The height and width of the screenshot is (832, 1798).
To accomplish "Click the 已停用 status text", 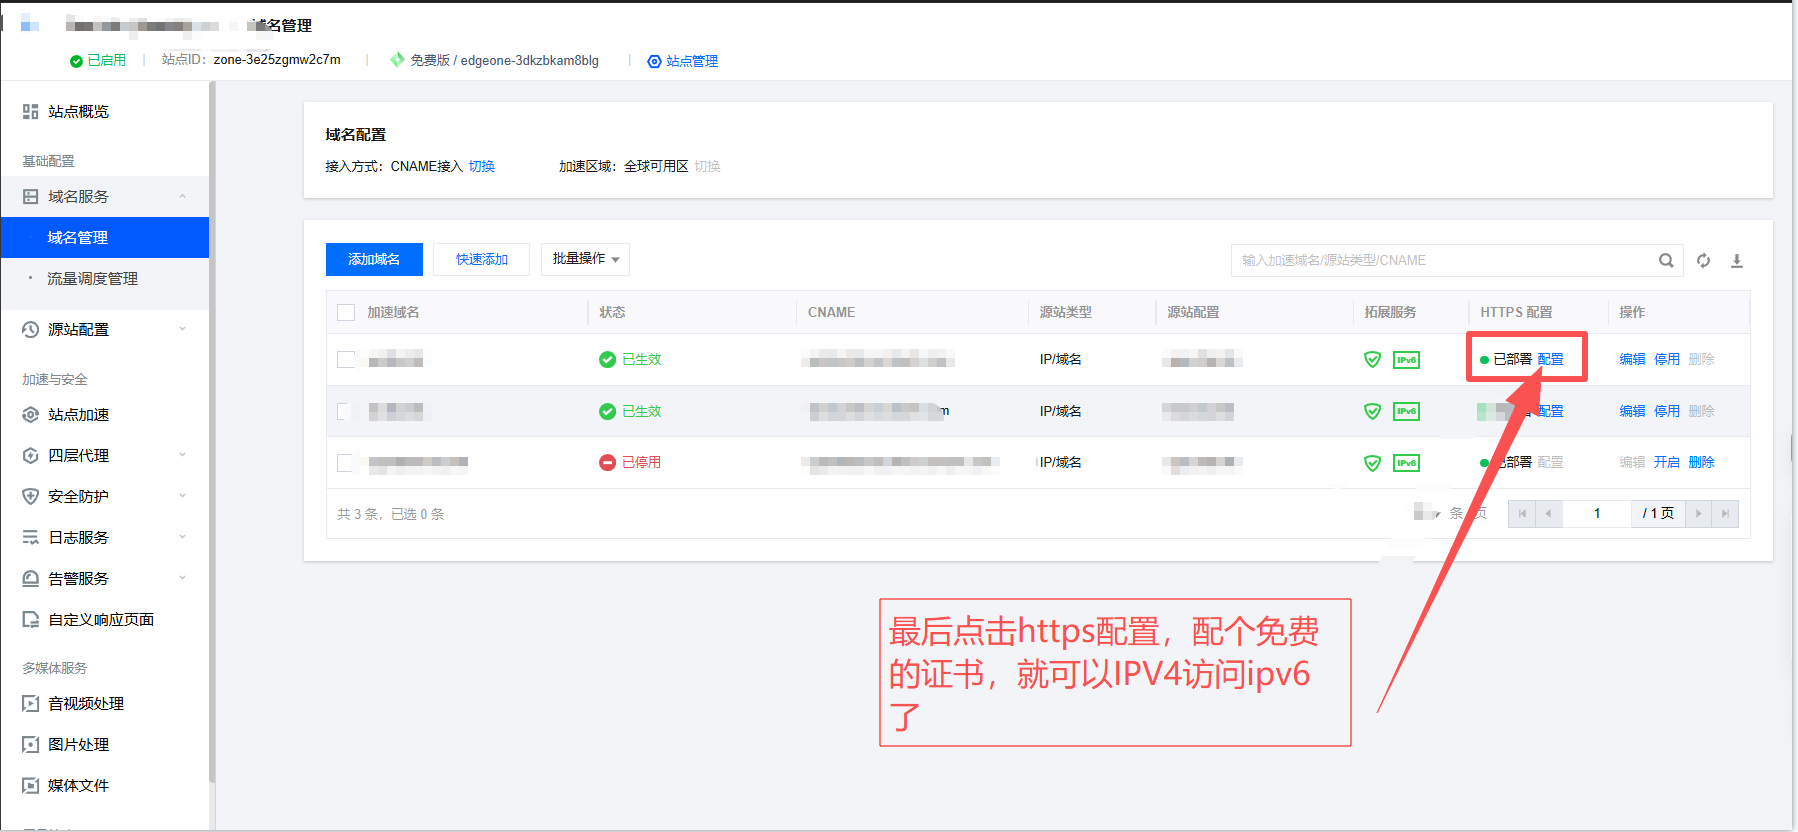I will (641, 462).
